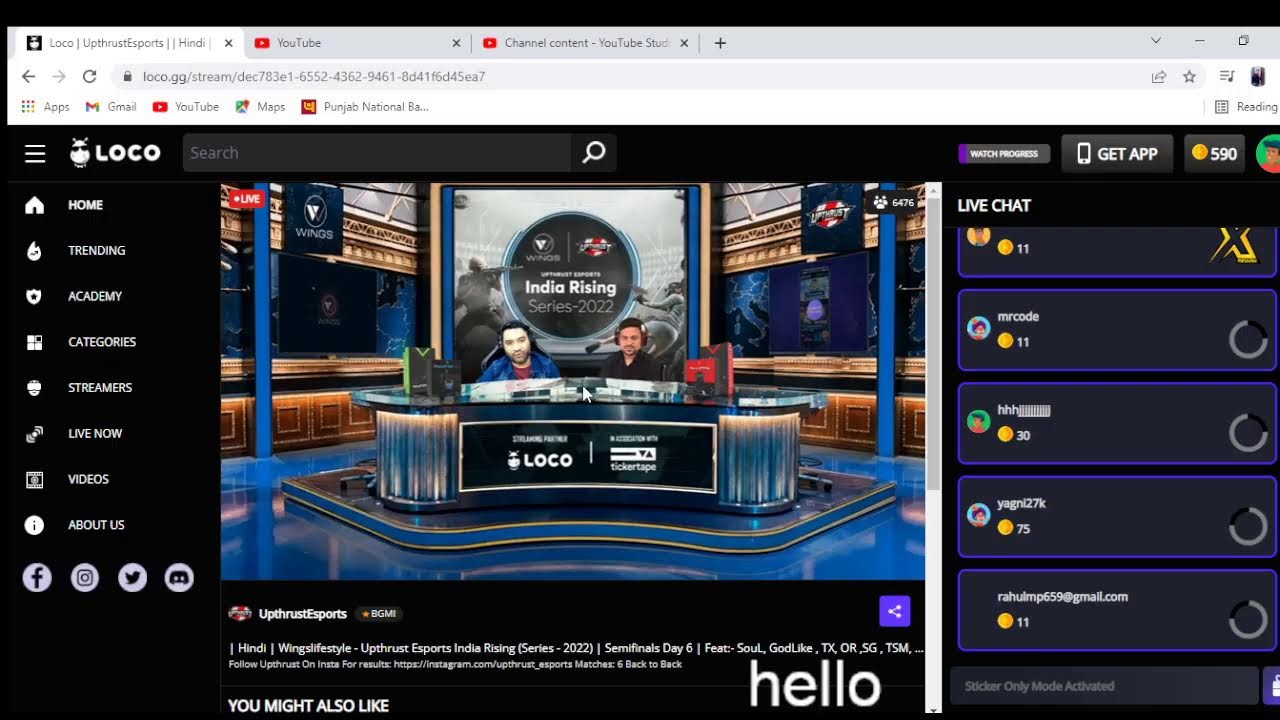Close the YouTube tab
1280x720 pixels.
click(456, 43)
